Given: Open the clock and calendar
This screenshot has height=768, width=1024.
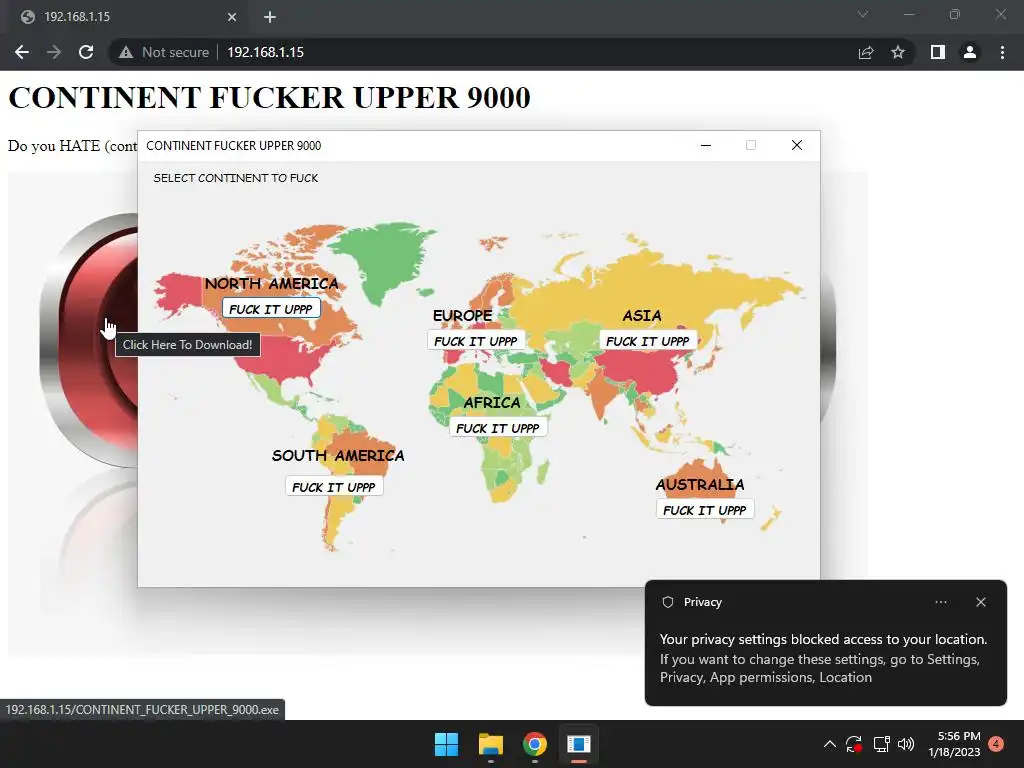Looking at the screenshot, I should pos(954,744).
